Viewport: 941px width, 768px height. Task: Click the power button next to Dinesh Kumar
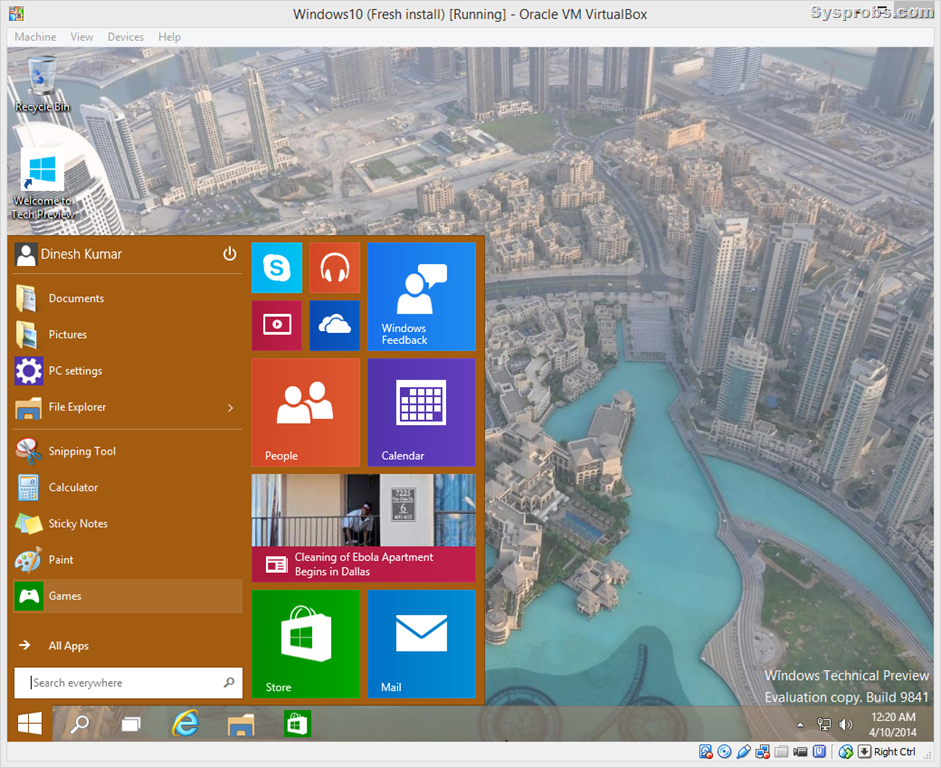pos(229,254)
